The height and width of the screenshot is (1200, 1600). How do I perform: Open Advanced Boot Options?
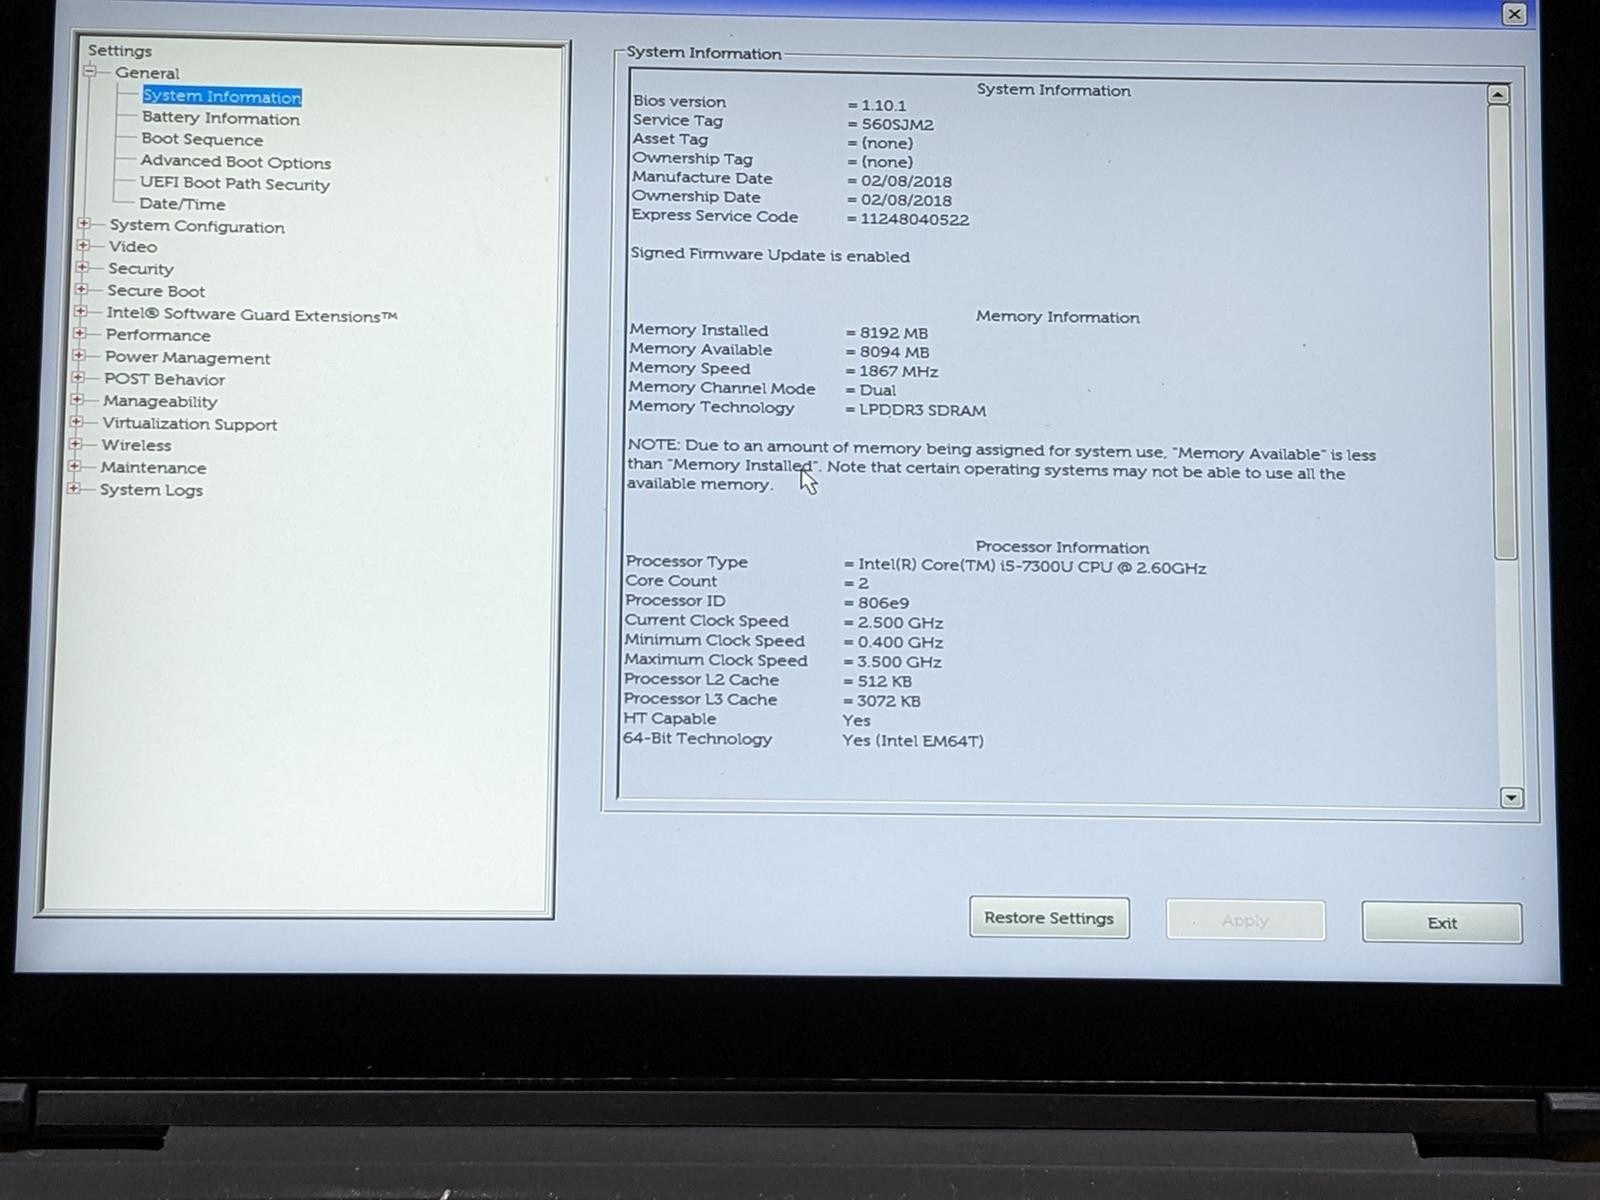coord(235,161)
